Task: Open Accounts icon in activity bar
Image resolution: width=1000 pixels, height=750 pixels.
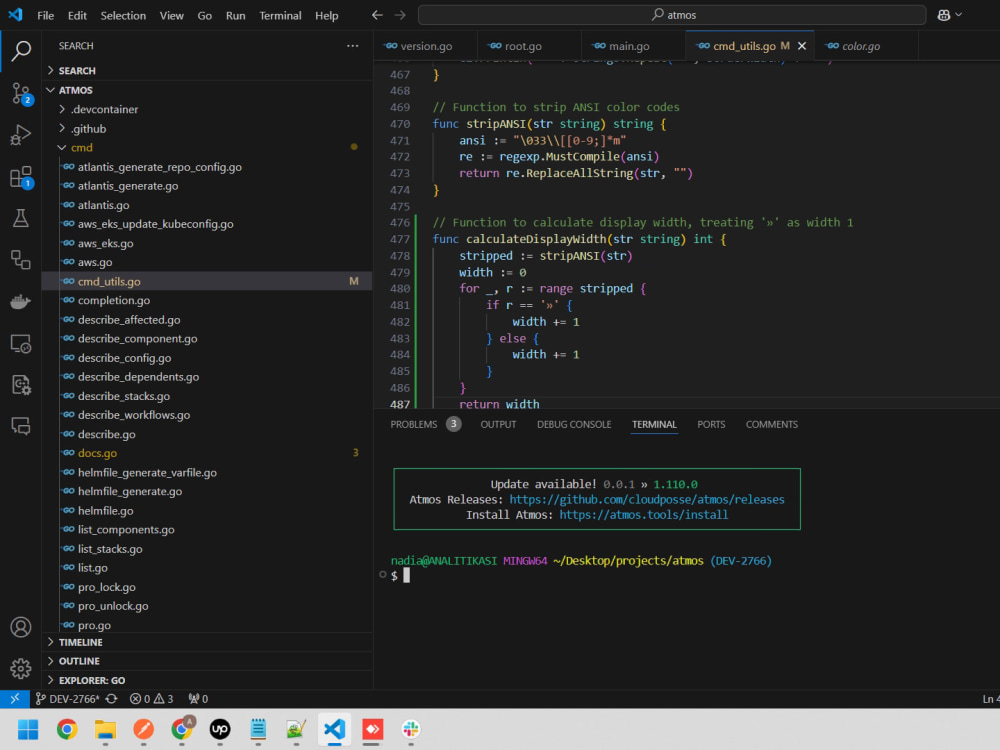Action: (x=20, y=627)
